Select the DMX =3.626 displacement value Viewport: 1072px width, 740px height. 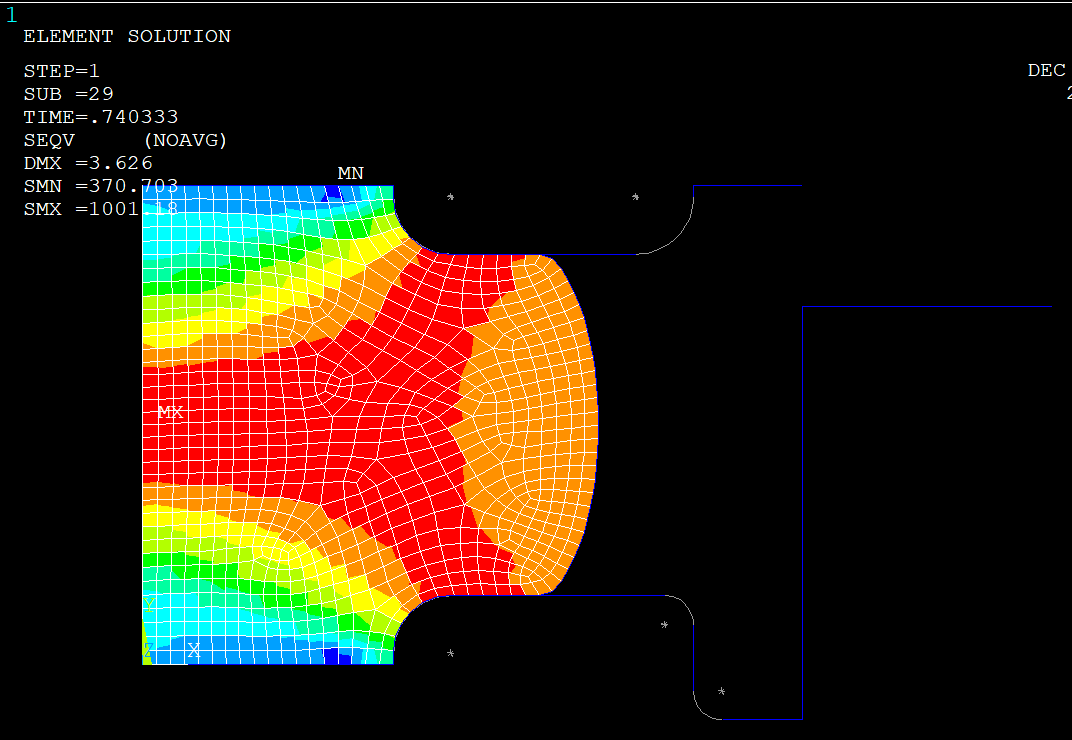click(88, 163)
